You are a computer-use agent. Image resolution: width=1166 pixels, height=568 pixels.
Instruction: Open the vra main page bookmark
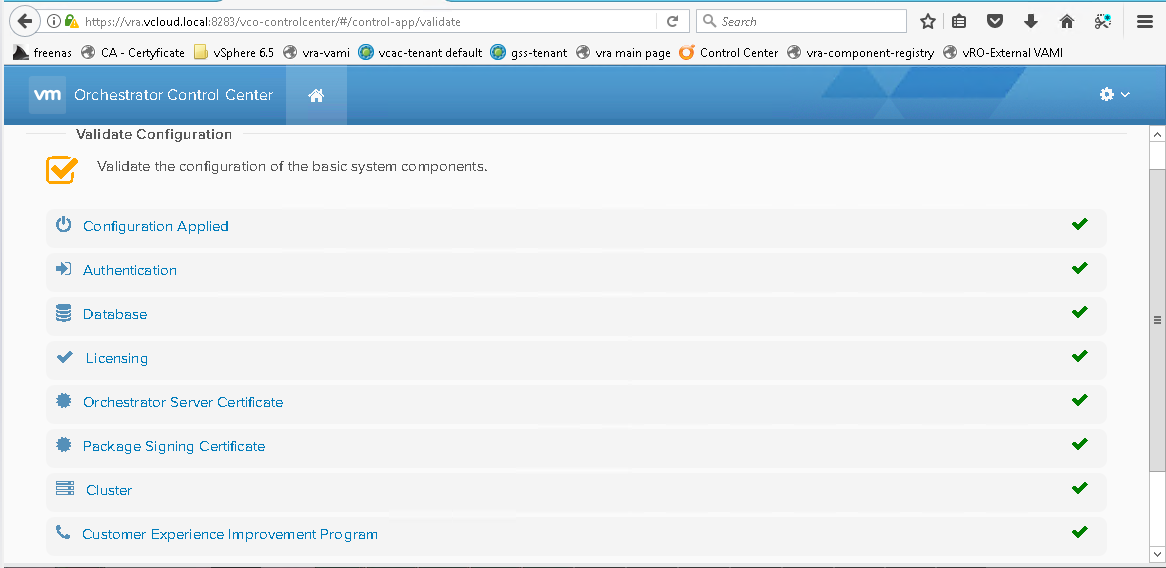point(623,53)
